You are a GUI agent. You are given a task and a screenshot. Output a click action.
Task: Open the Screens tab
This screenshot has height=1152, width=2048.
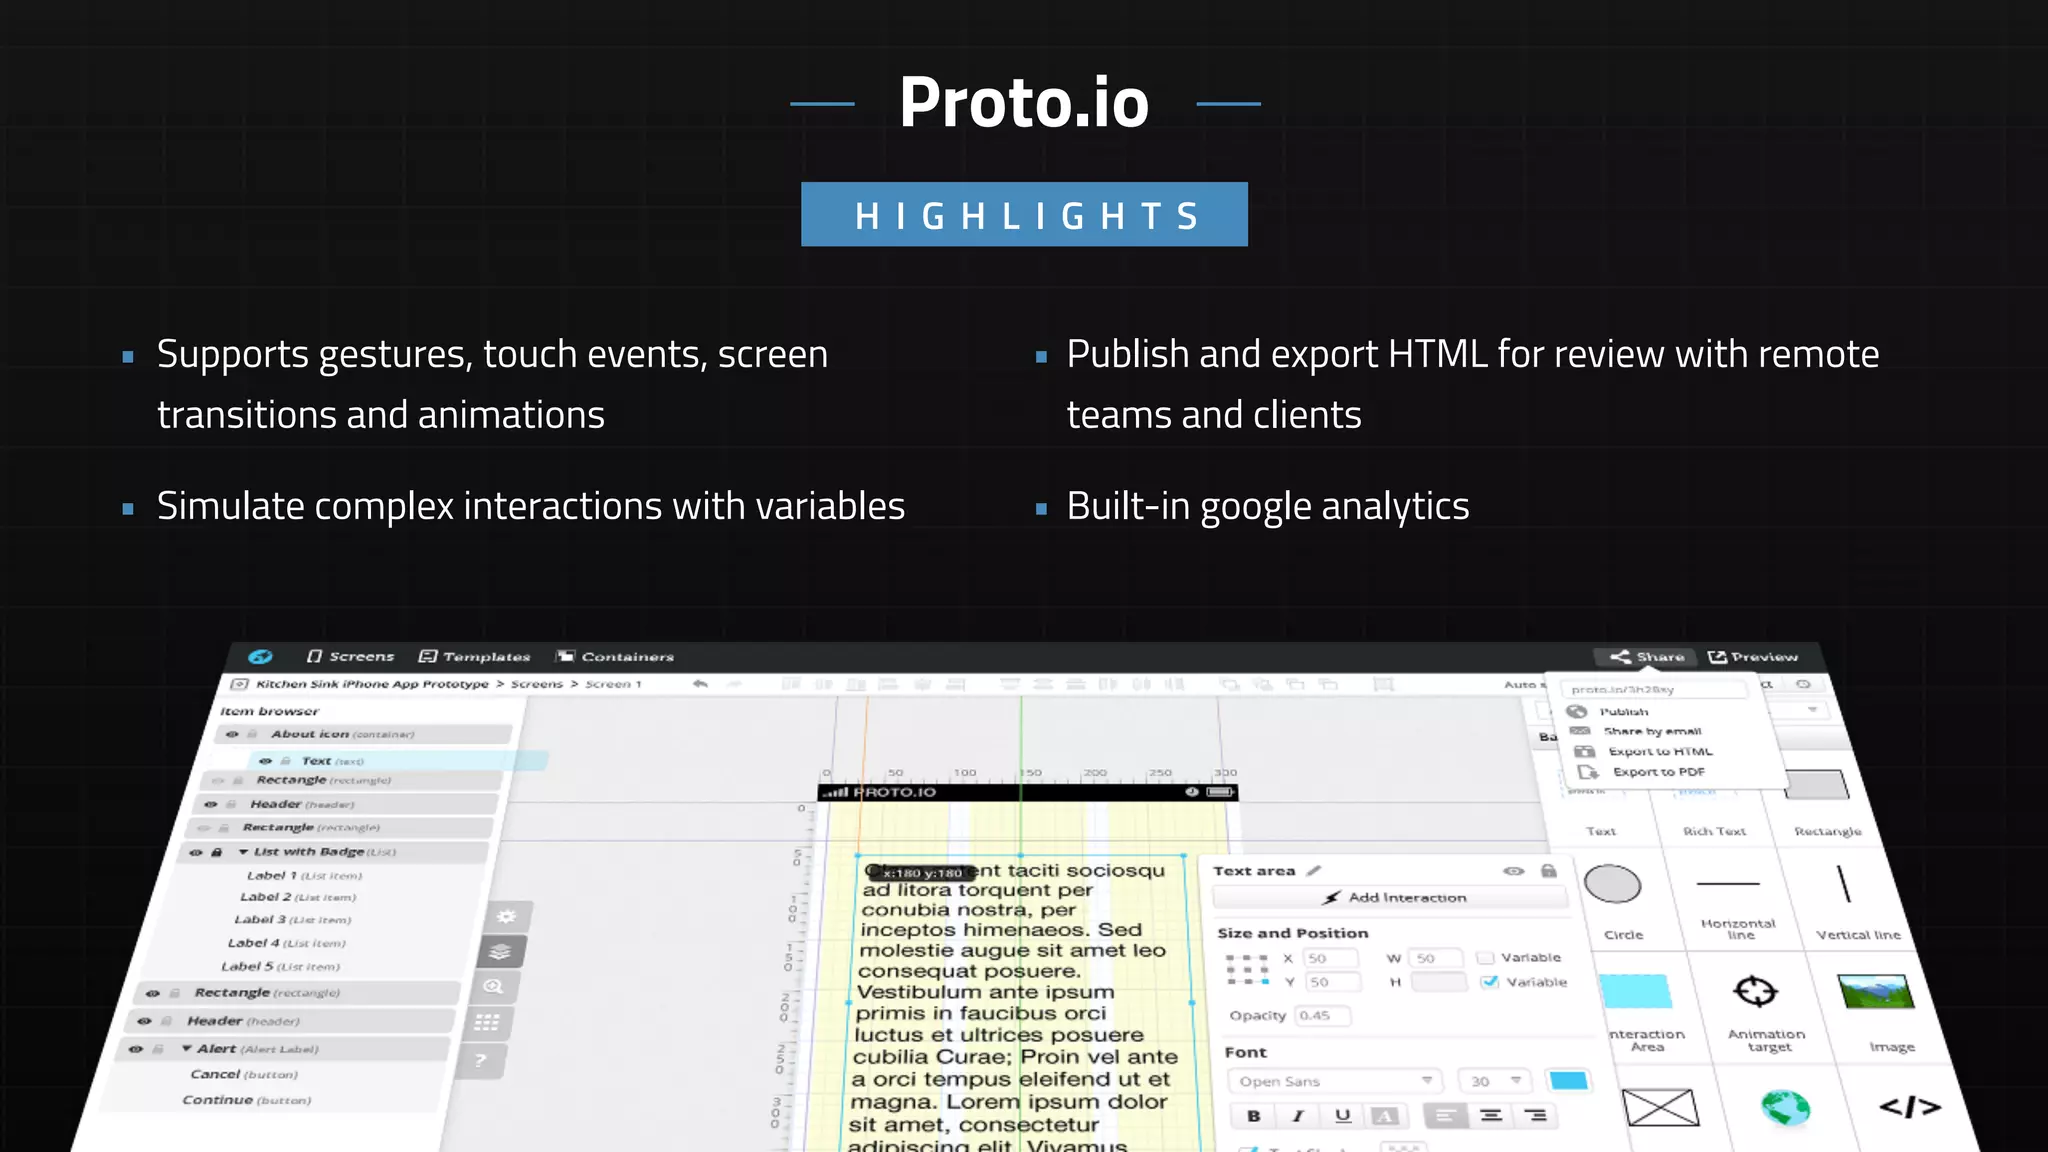[x=351, y=656]
